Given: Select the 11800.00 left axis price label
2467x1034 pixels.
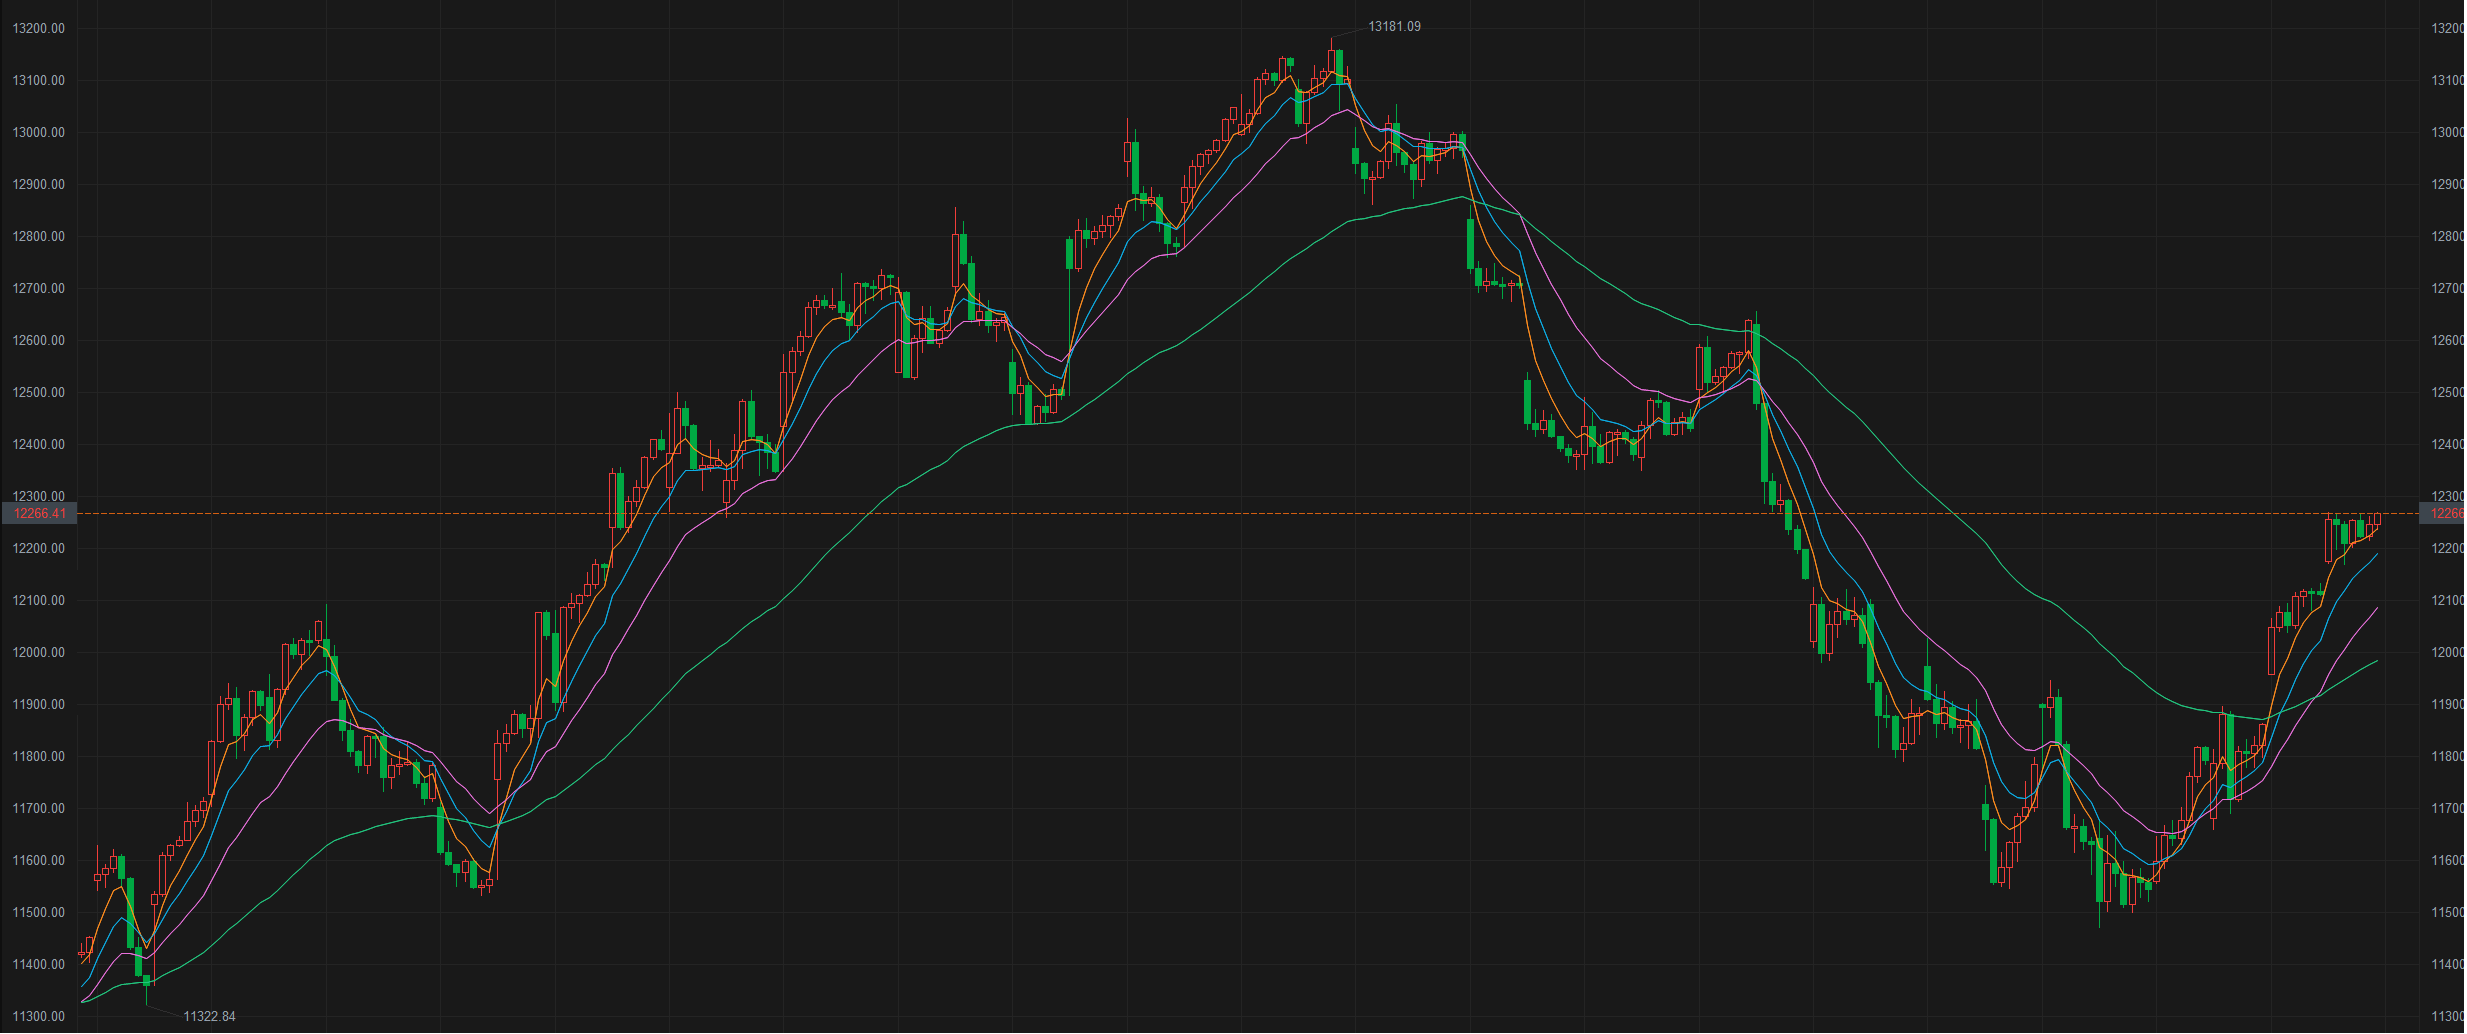Looking at the screenshot, I should tap(38, 756).
